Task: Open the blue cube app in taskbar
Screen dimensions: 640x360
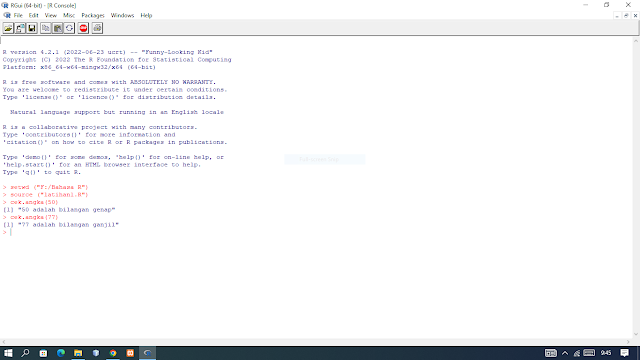Action: pos(96,353)
